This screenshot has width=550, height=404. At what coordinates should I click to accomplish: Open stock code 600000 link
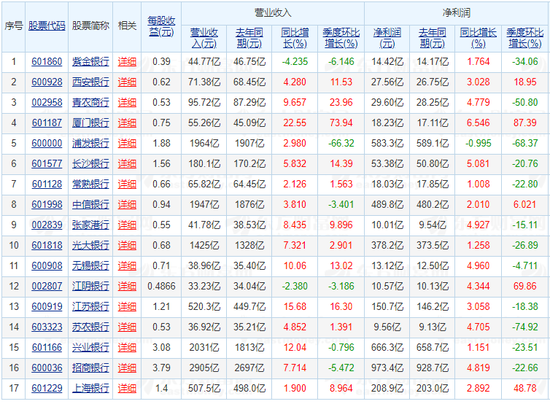click(47, 143)
